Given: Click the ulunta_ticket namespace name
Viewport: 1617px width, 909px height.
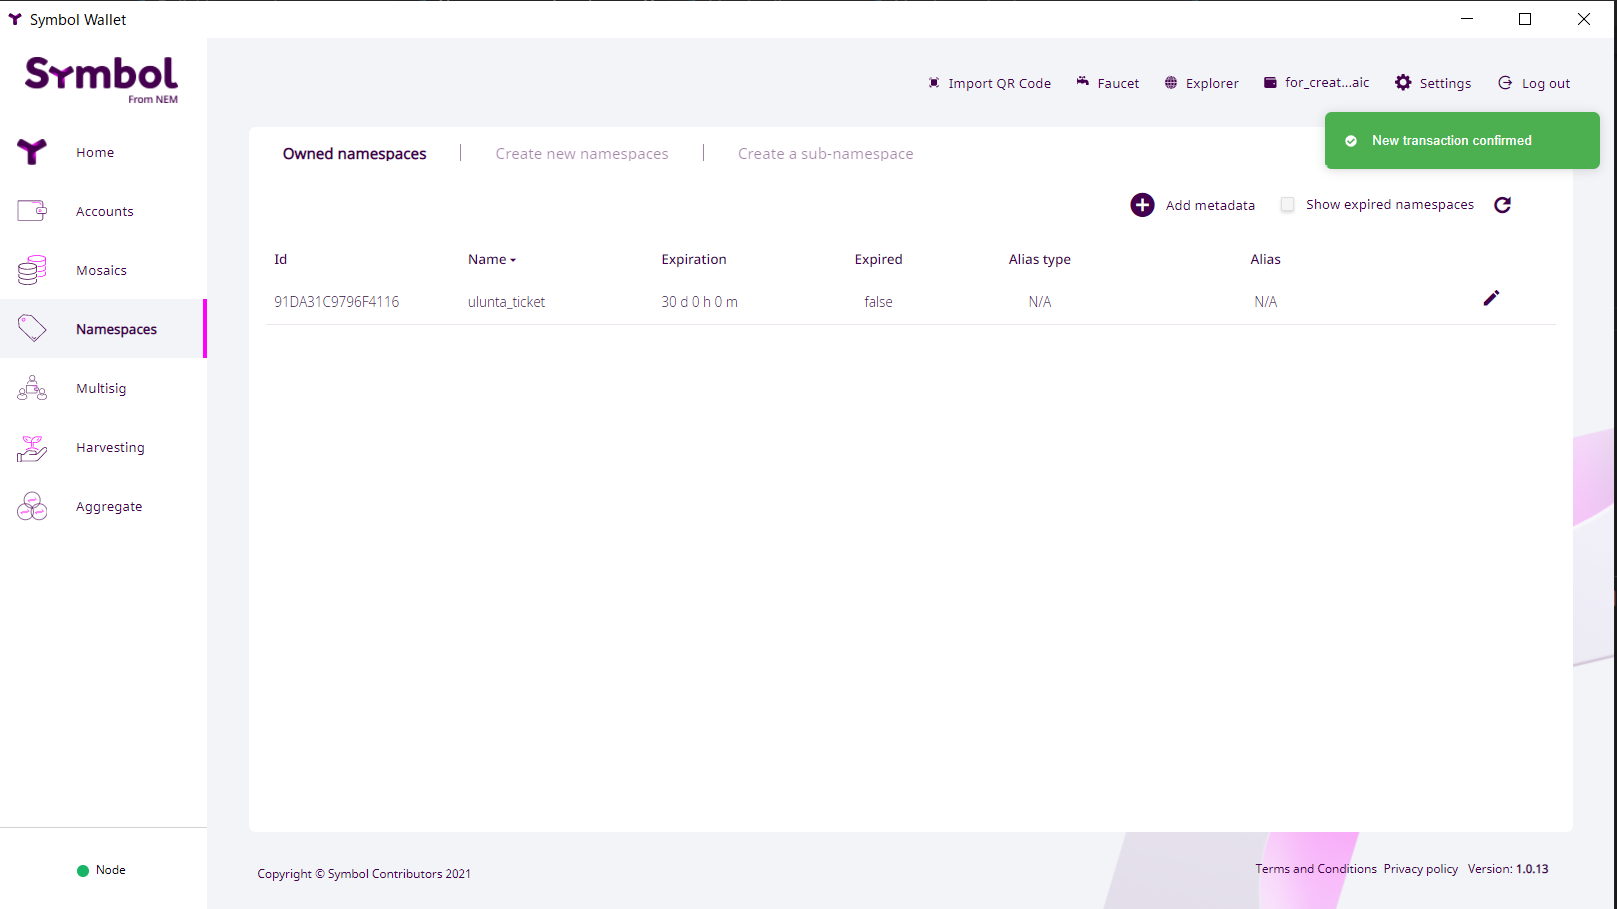Looking at the screenshot, I should (x=506, y=302).
